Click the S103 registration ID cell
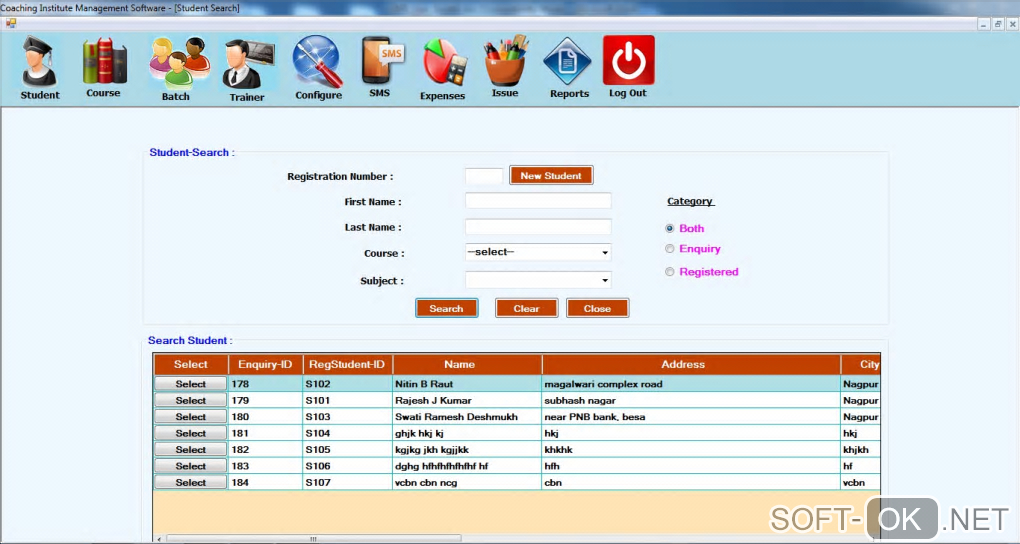The image size is (1020, 544). coord(347,416)
